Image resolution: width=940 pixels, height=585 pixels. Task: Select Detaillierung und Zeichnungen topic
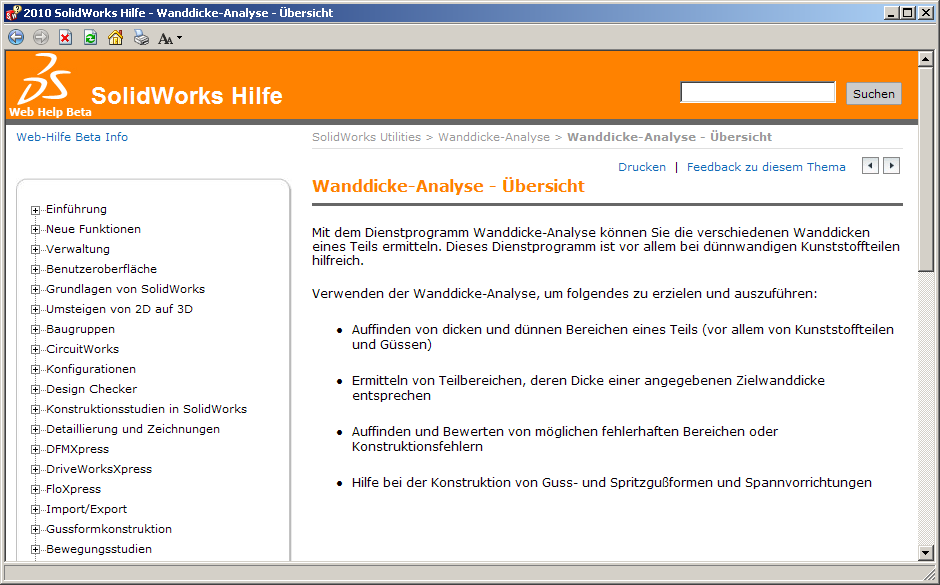coord(133,429)
